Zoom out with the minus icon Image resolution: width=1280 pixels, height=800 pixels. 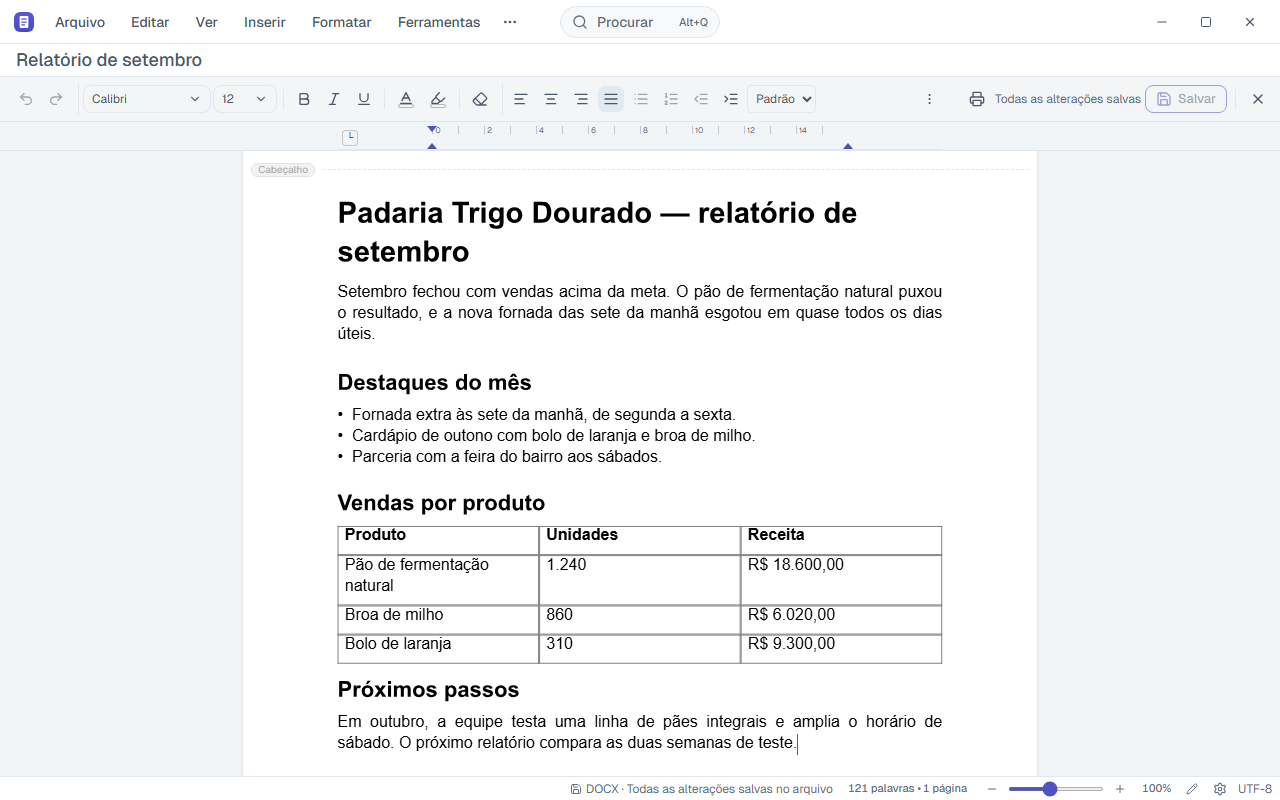[x=992, y=789]
